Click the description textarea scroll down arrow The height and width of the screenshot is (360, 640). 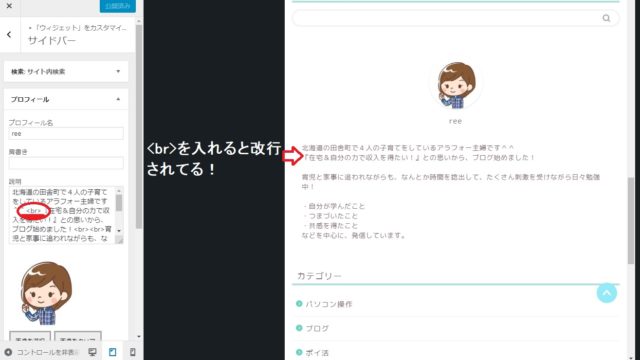pos(119,231)
